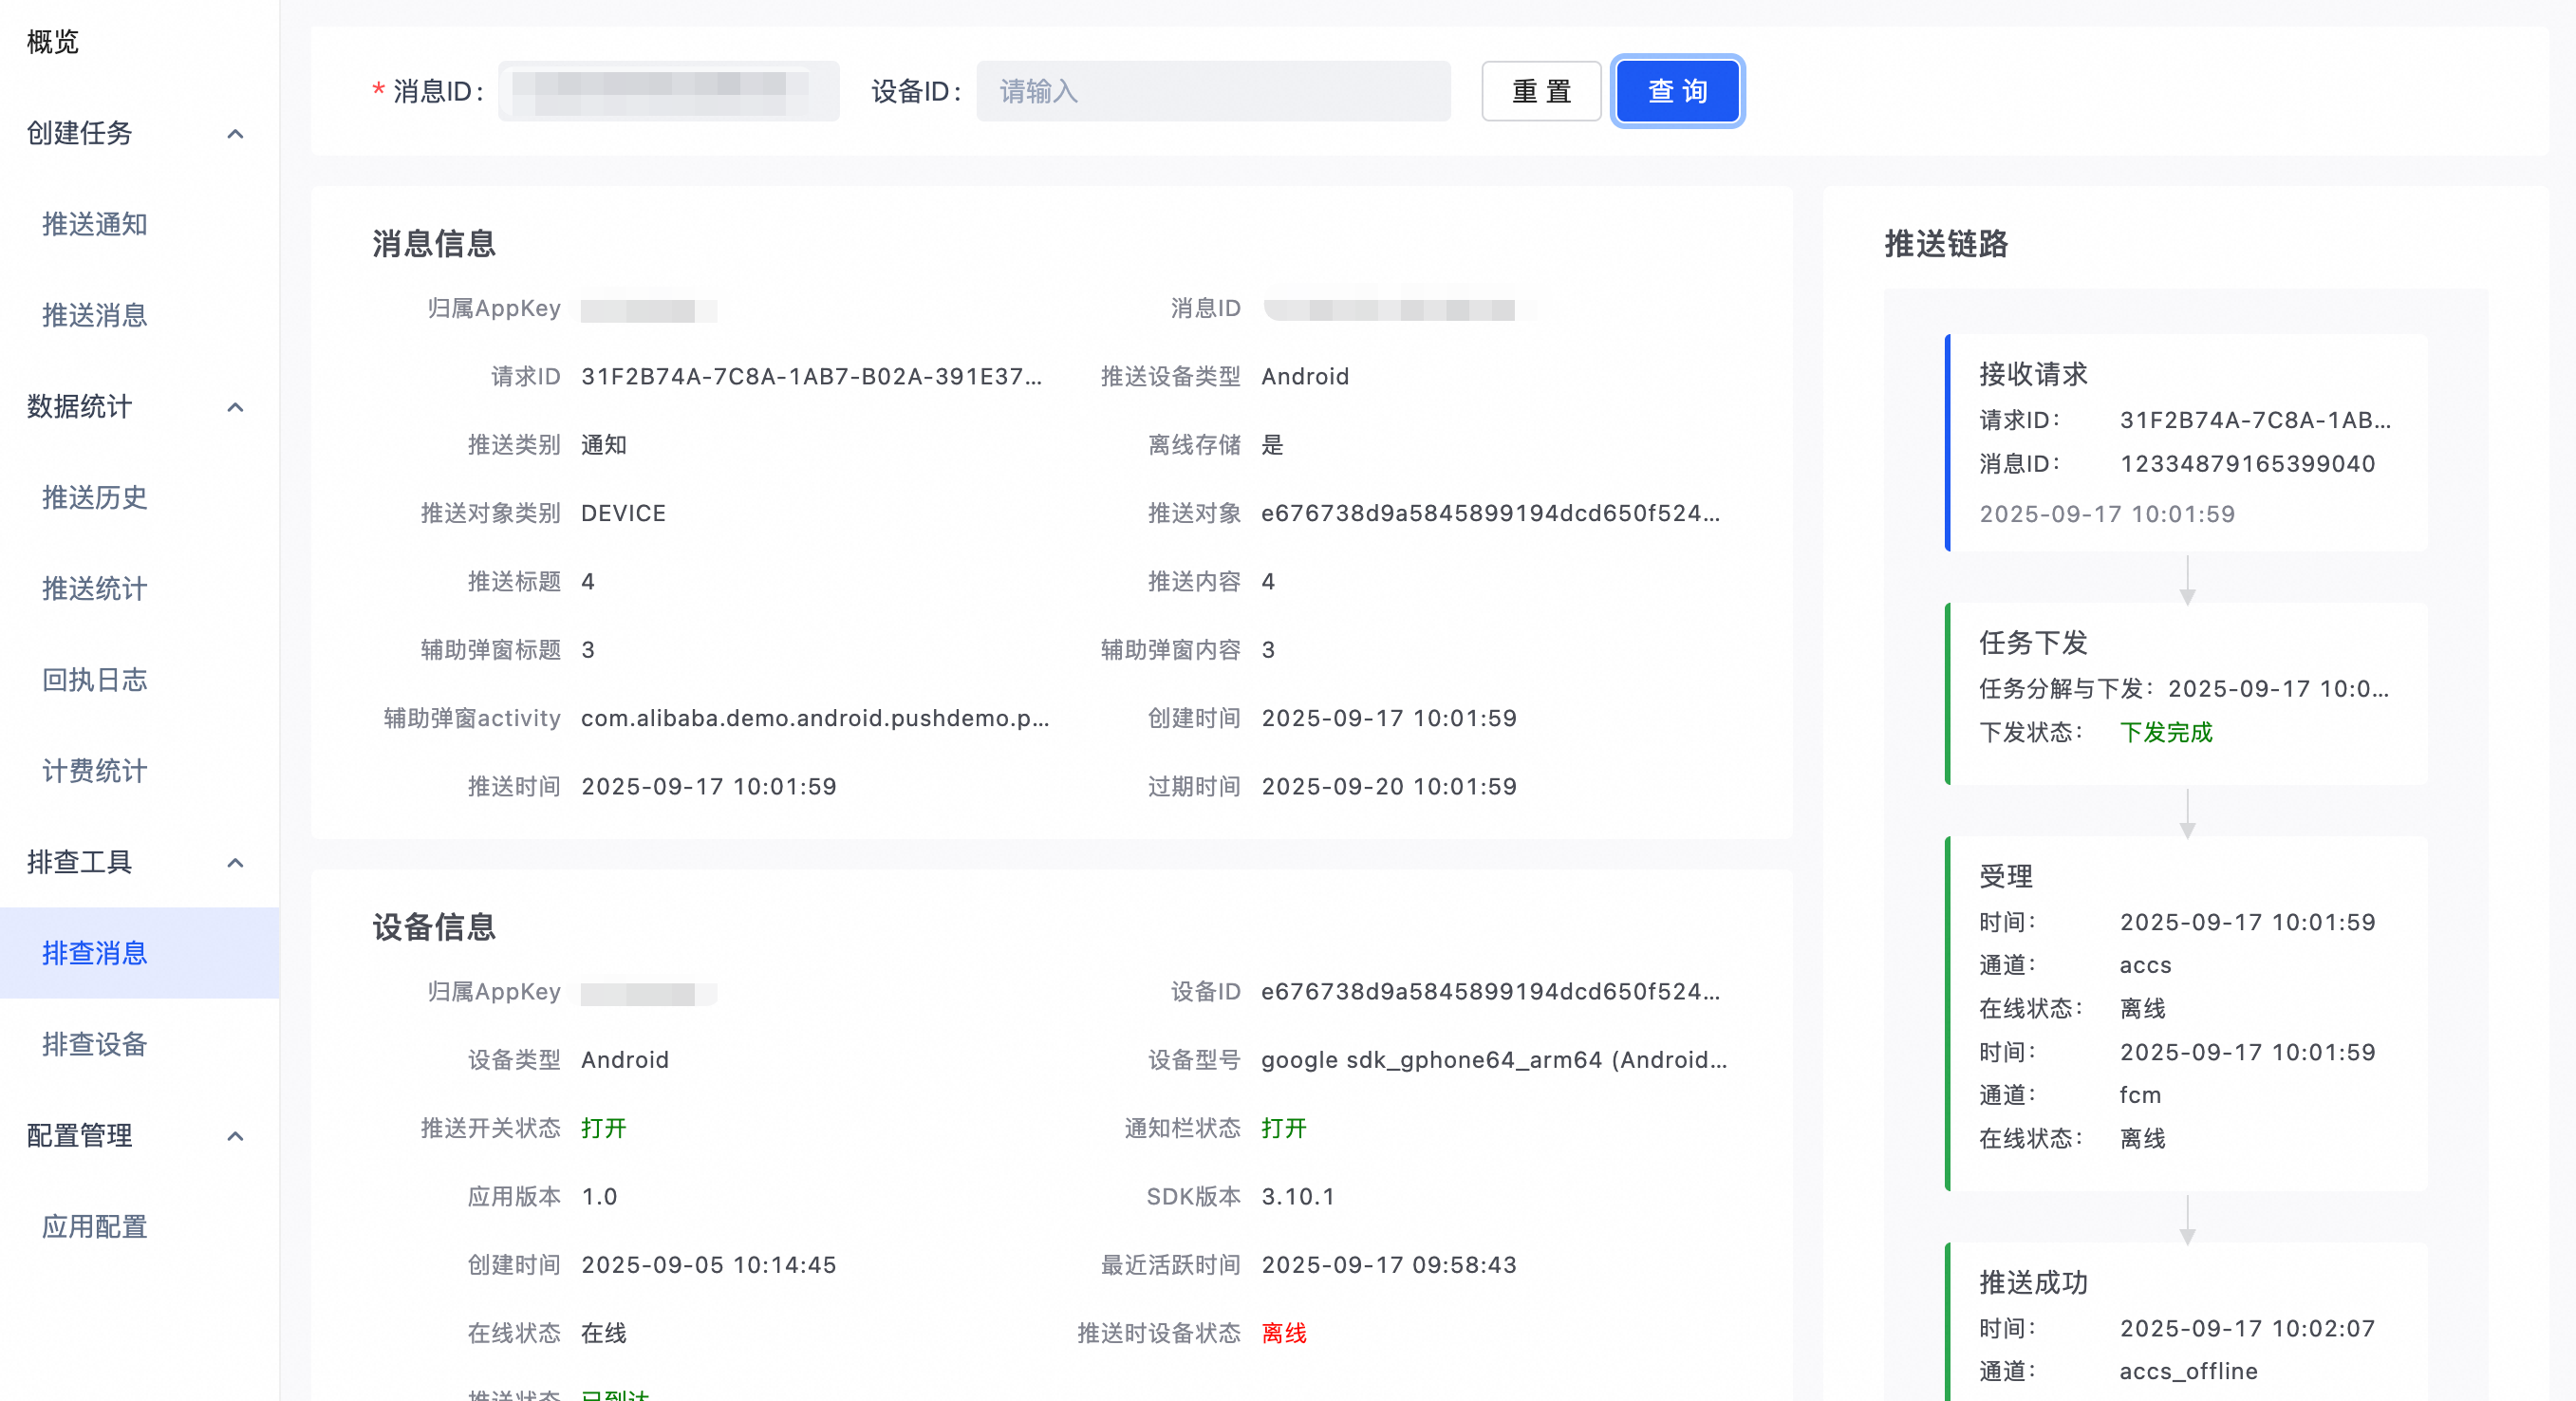Go to 推送通知 menu item

[x=95, y=225]
